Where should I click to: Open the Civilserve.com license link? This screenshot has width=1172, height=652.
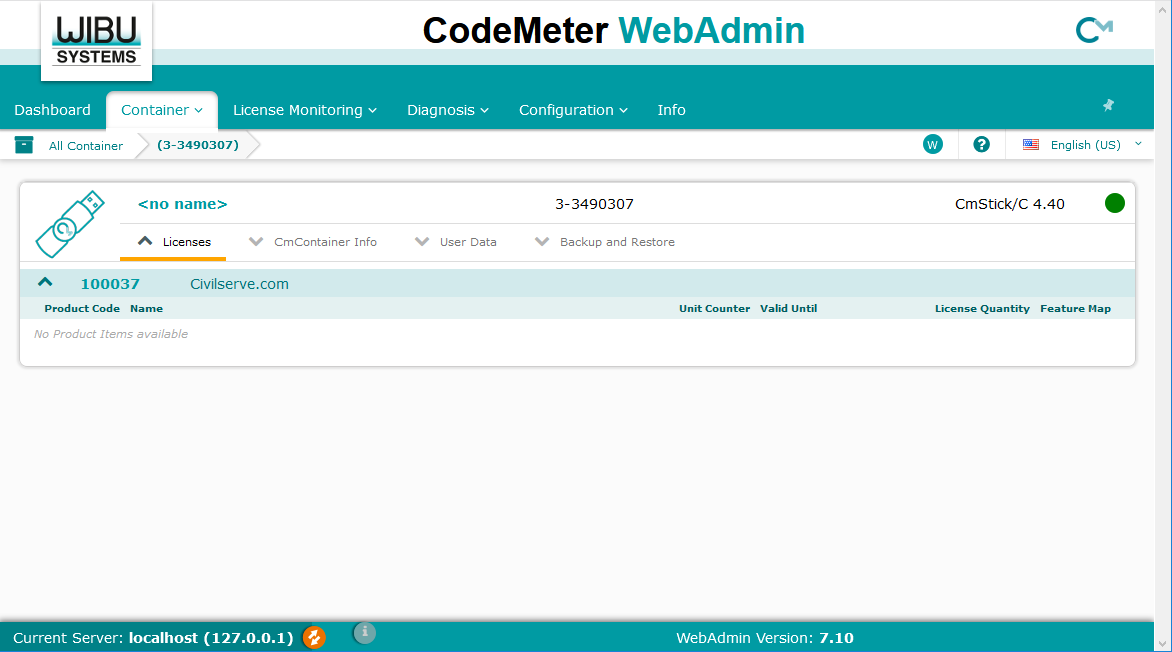[238, 283]
